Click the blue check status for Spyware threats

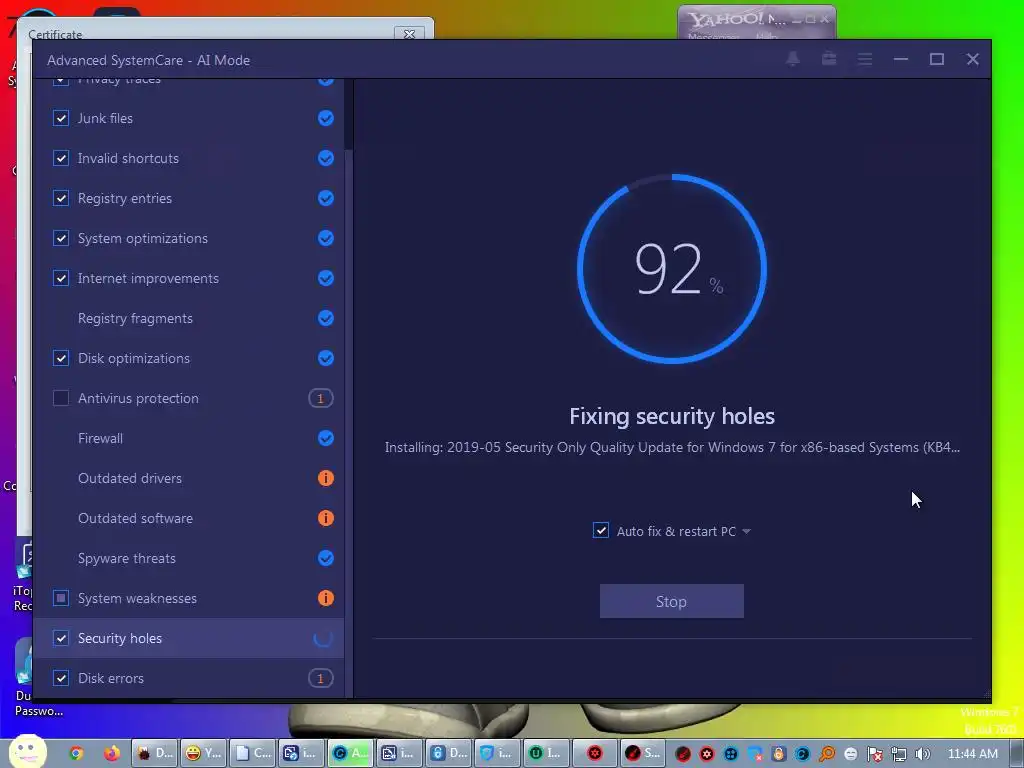coord(325,558)
